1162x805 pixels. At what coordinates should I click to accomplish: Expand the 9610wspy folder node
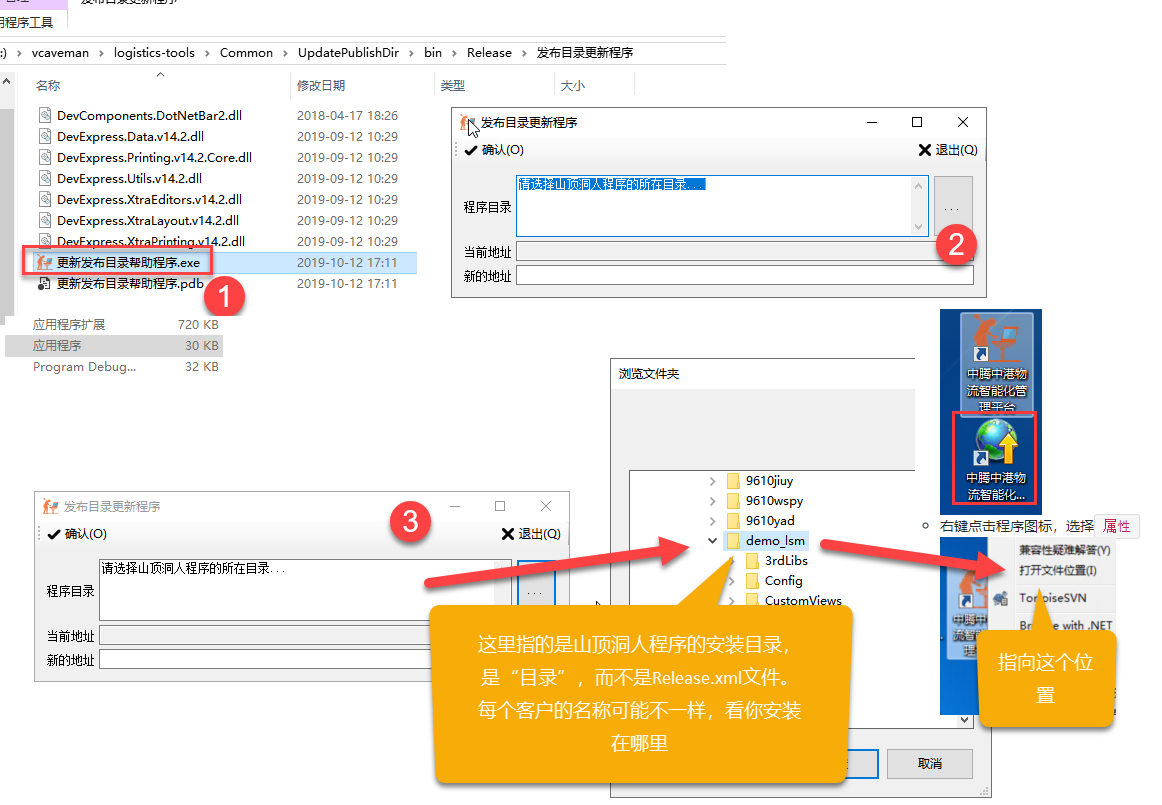(x=712, y=501)
